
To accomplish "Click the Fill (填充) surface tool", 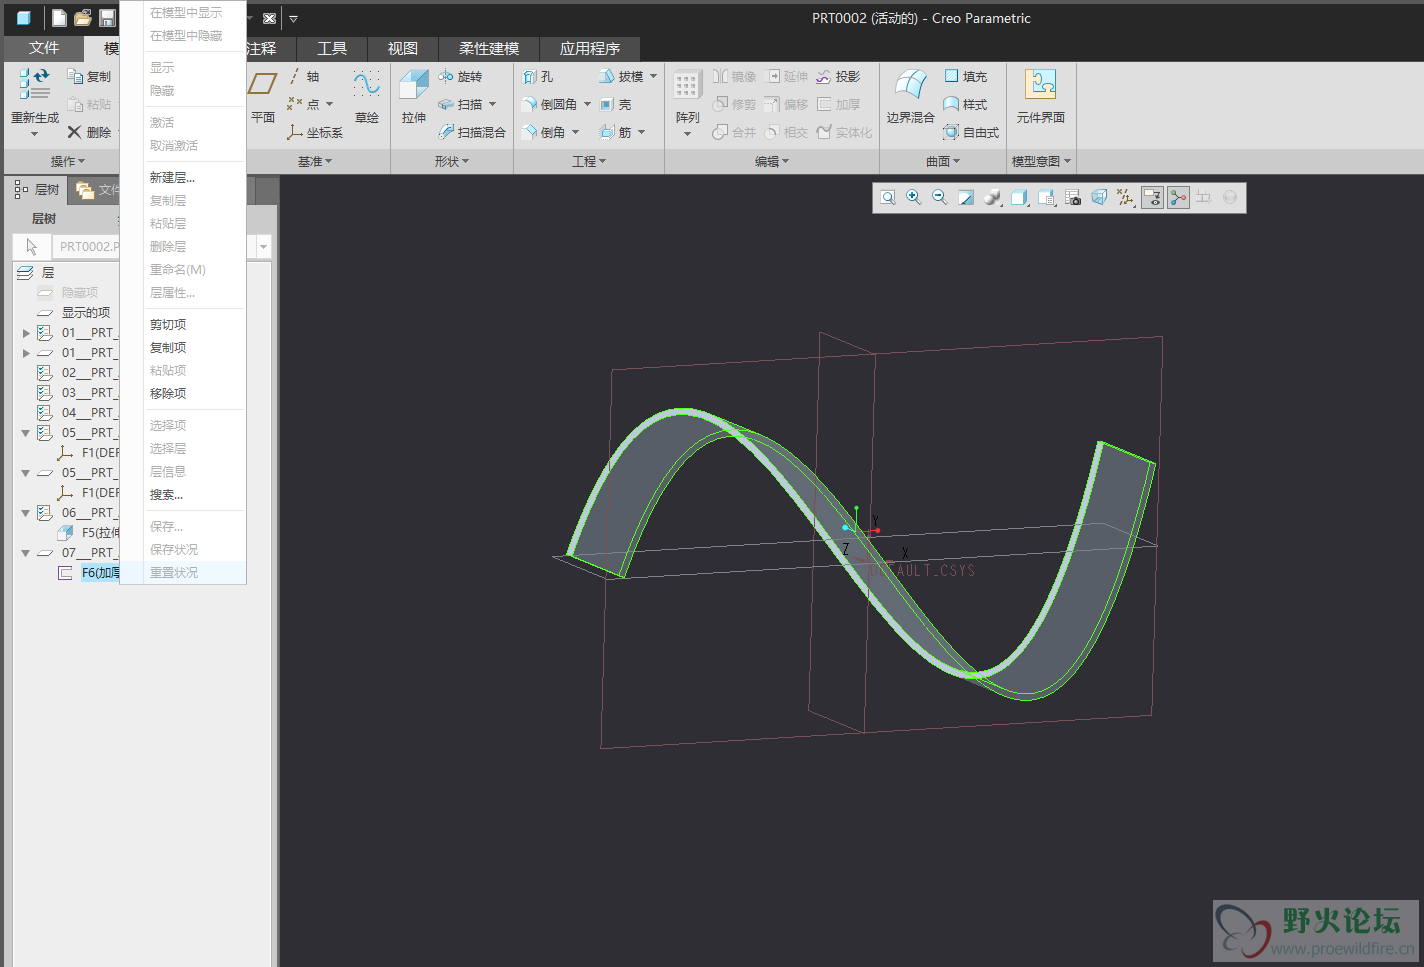I will click(x=966, y=76).
